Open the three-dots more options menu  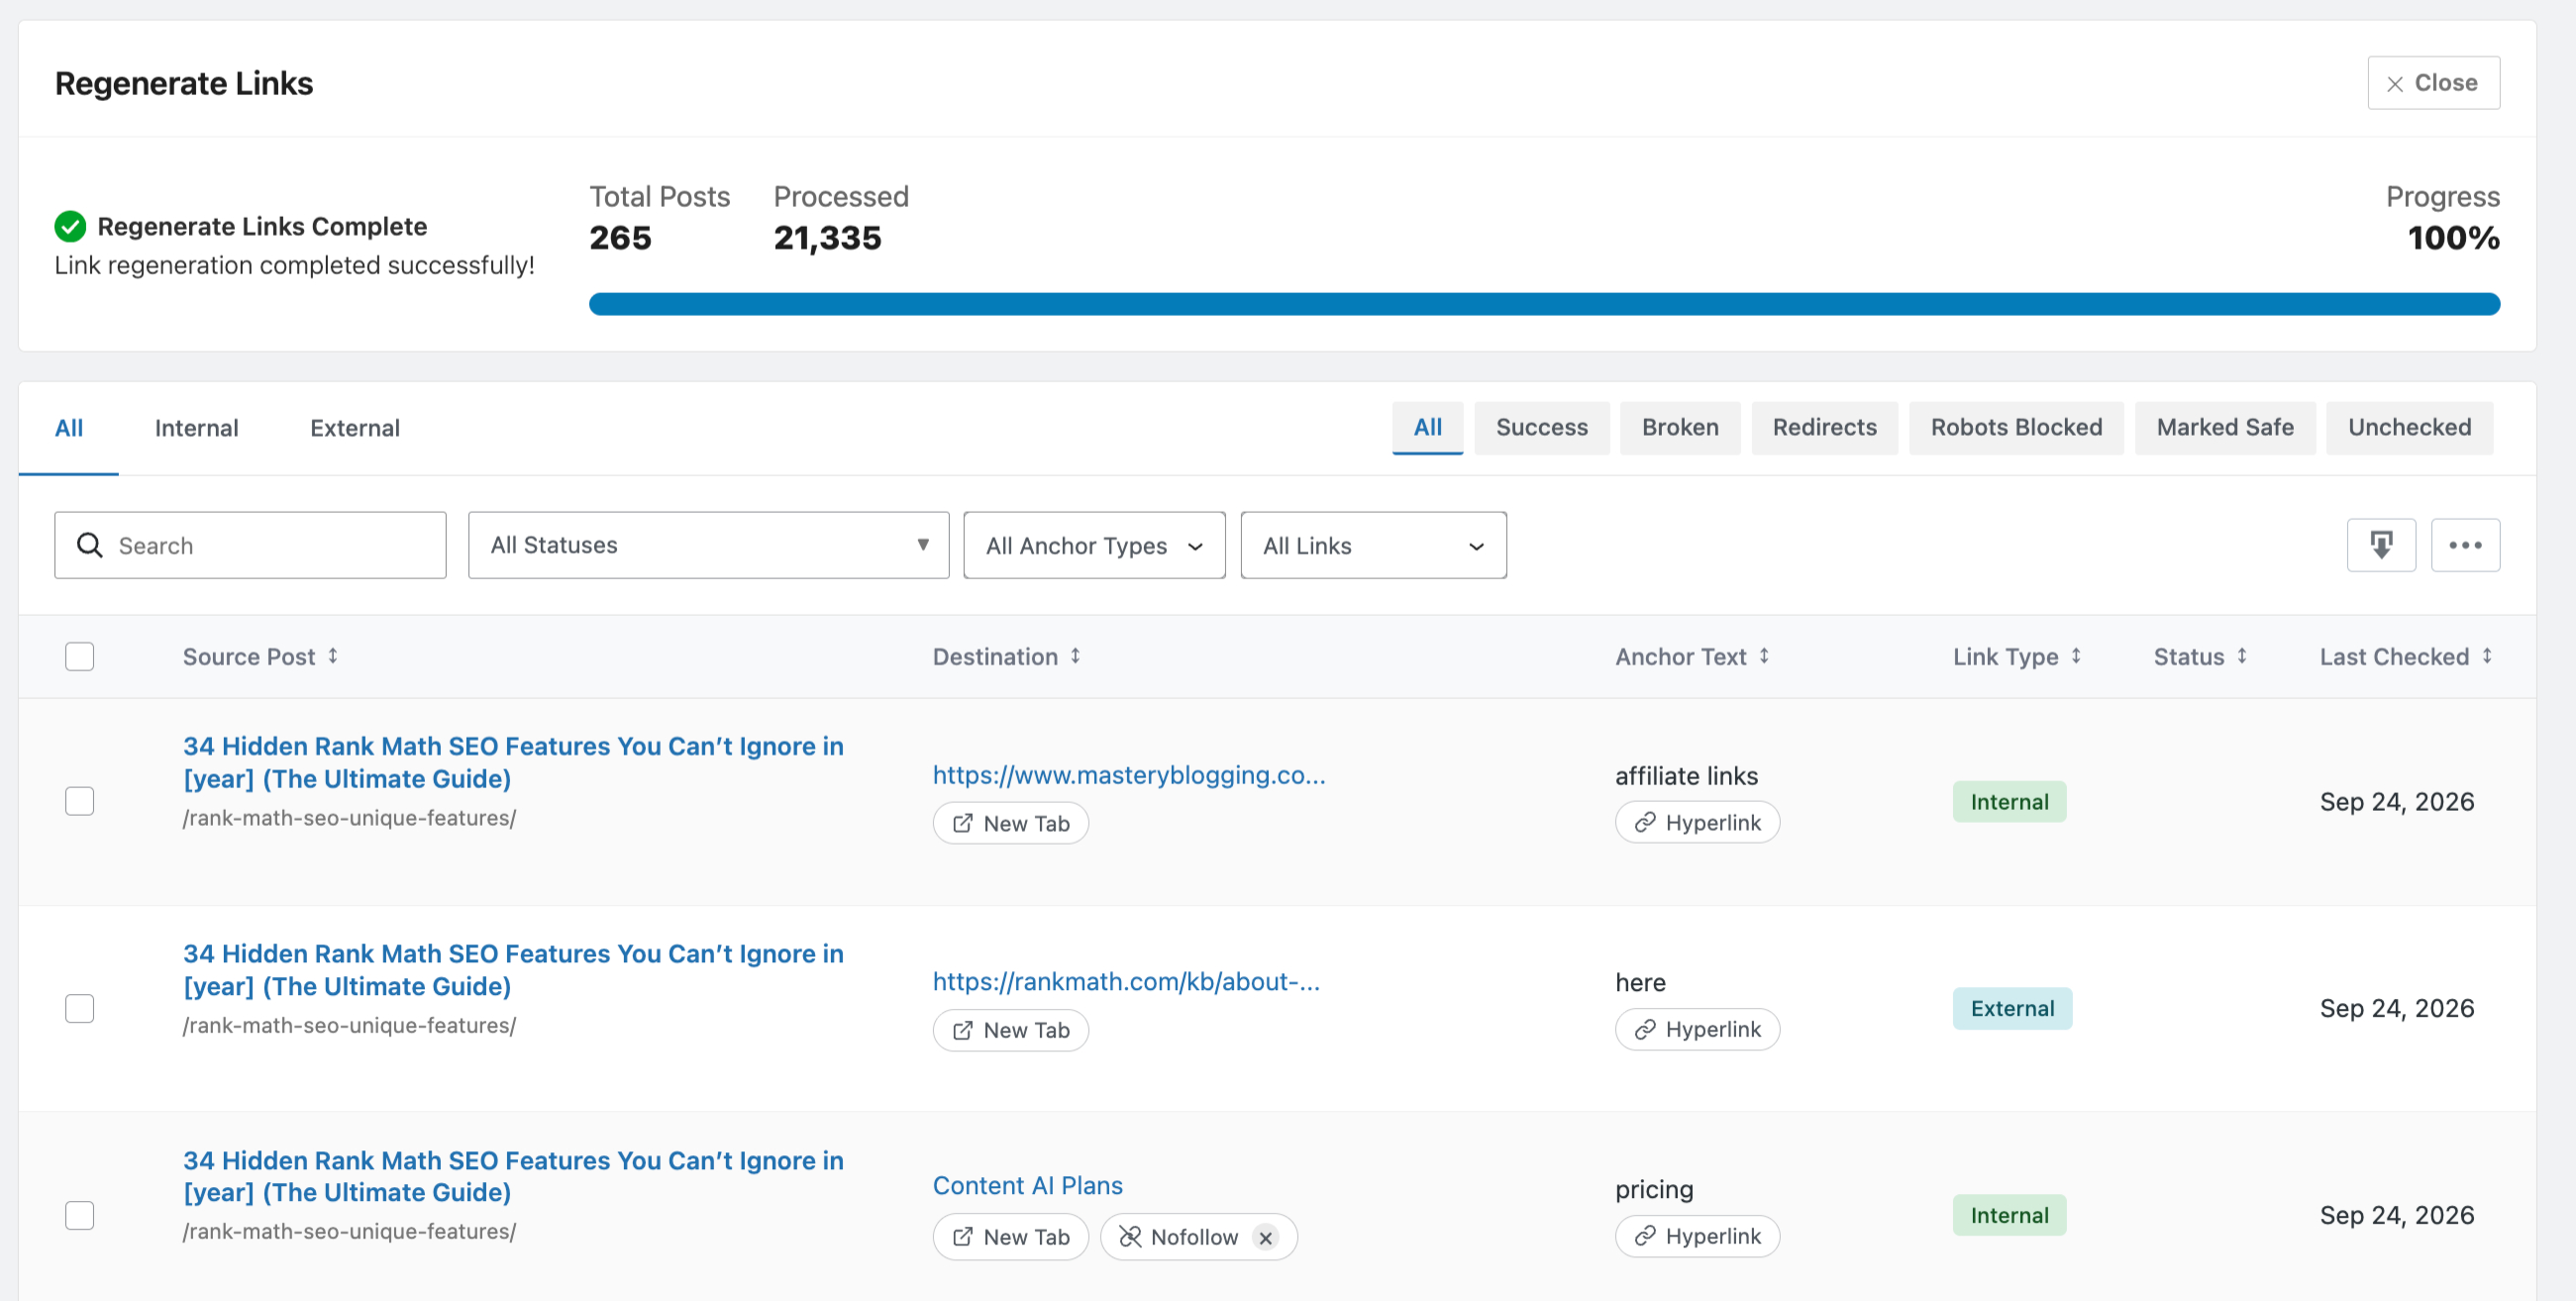click(2465, 545)
